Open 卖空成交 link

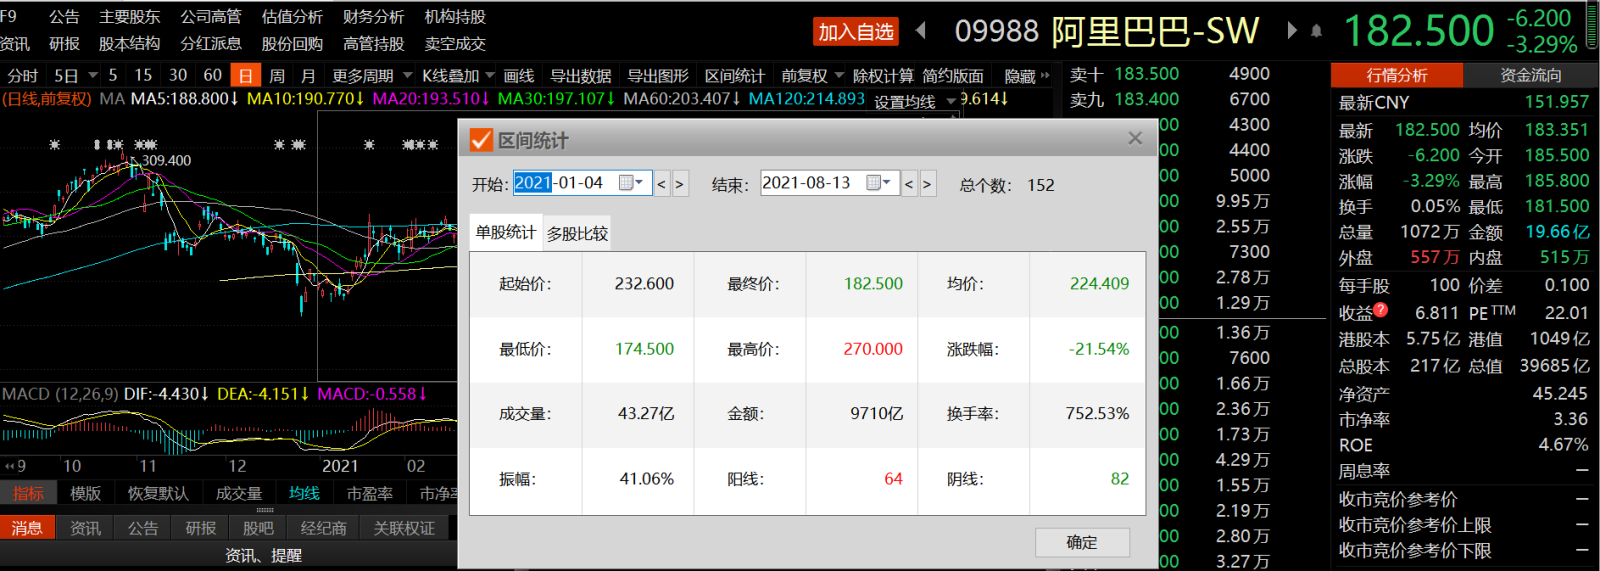click(x=455, y=44)
